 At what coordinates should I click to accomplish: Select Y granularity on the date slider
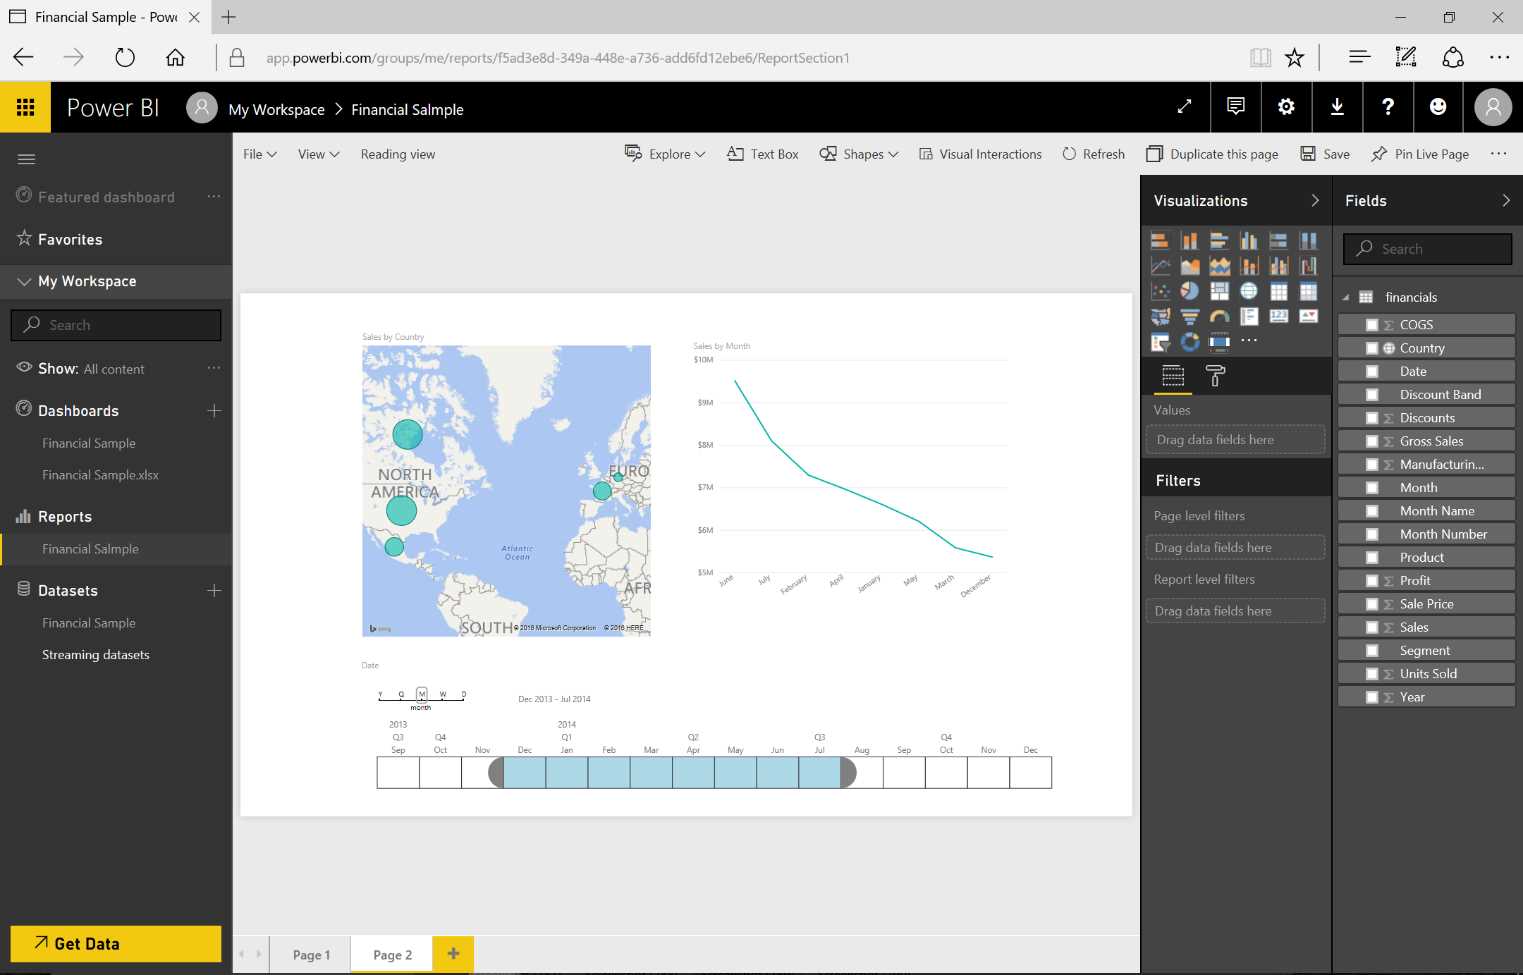379,693
